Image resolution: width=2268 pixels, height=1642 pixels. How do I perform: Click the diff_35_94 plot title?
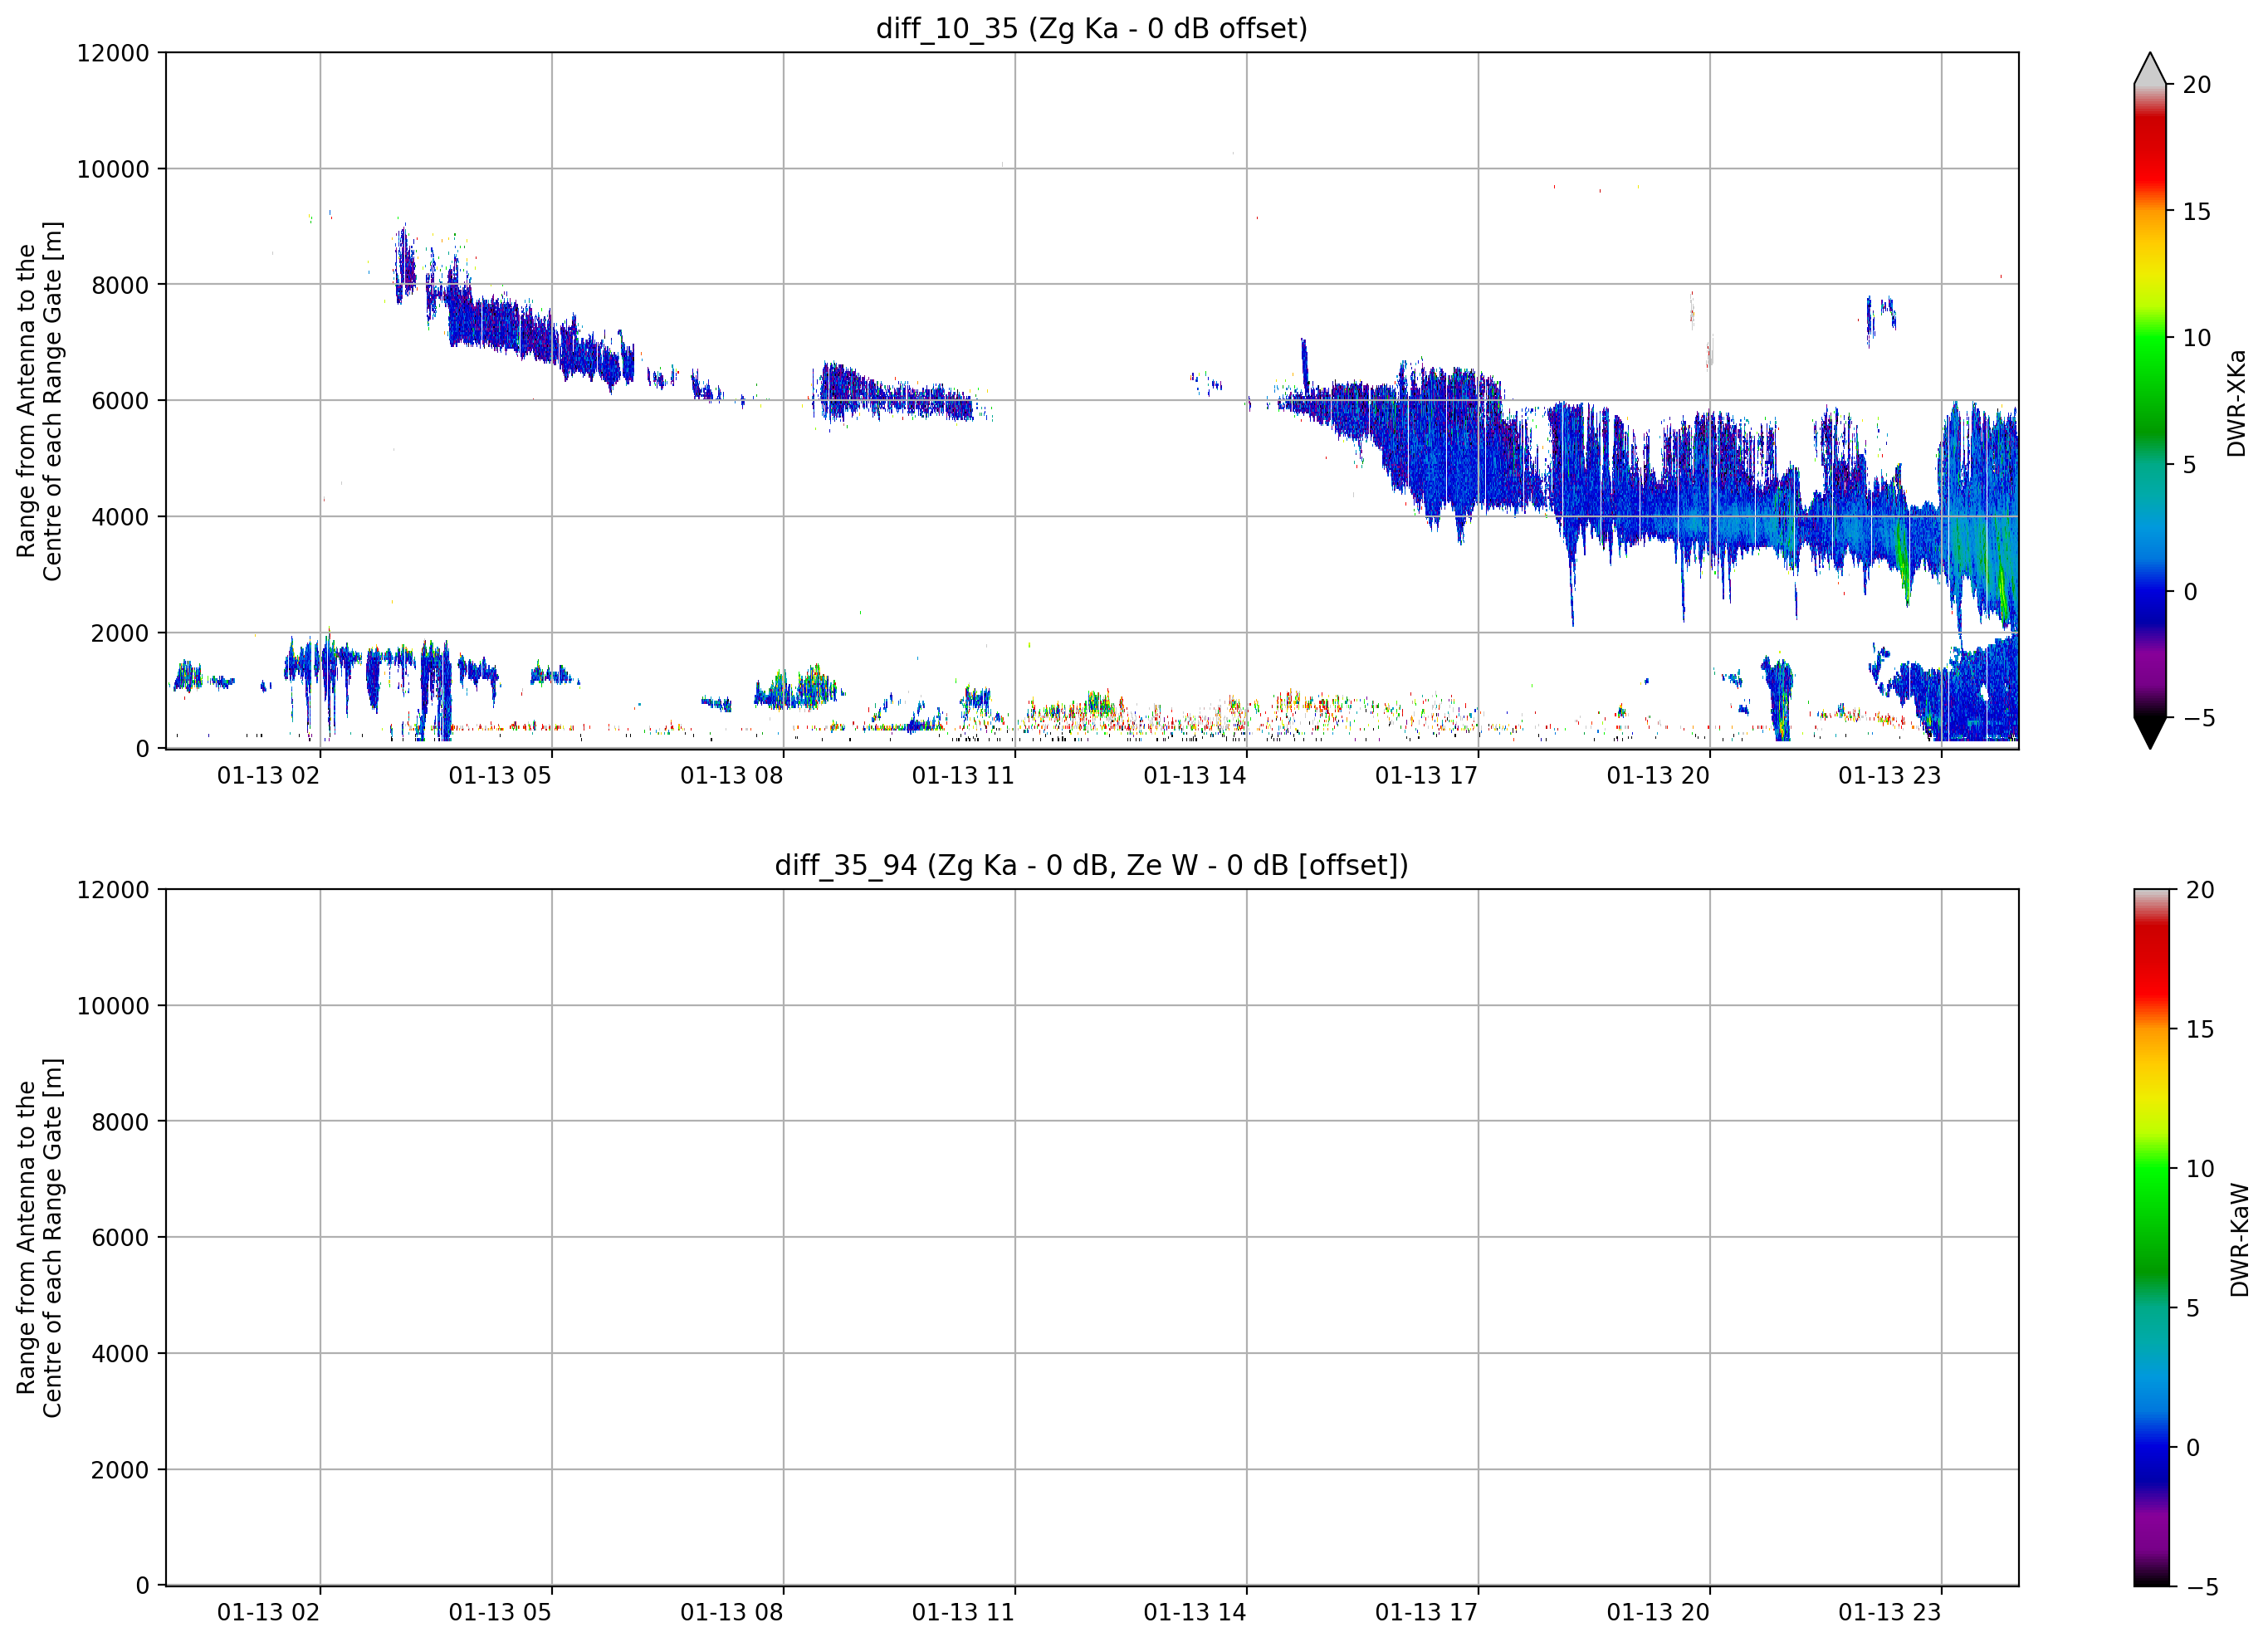pos(1091,865)
